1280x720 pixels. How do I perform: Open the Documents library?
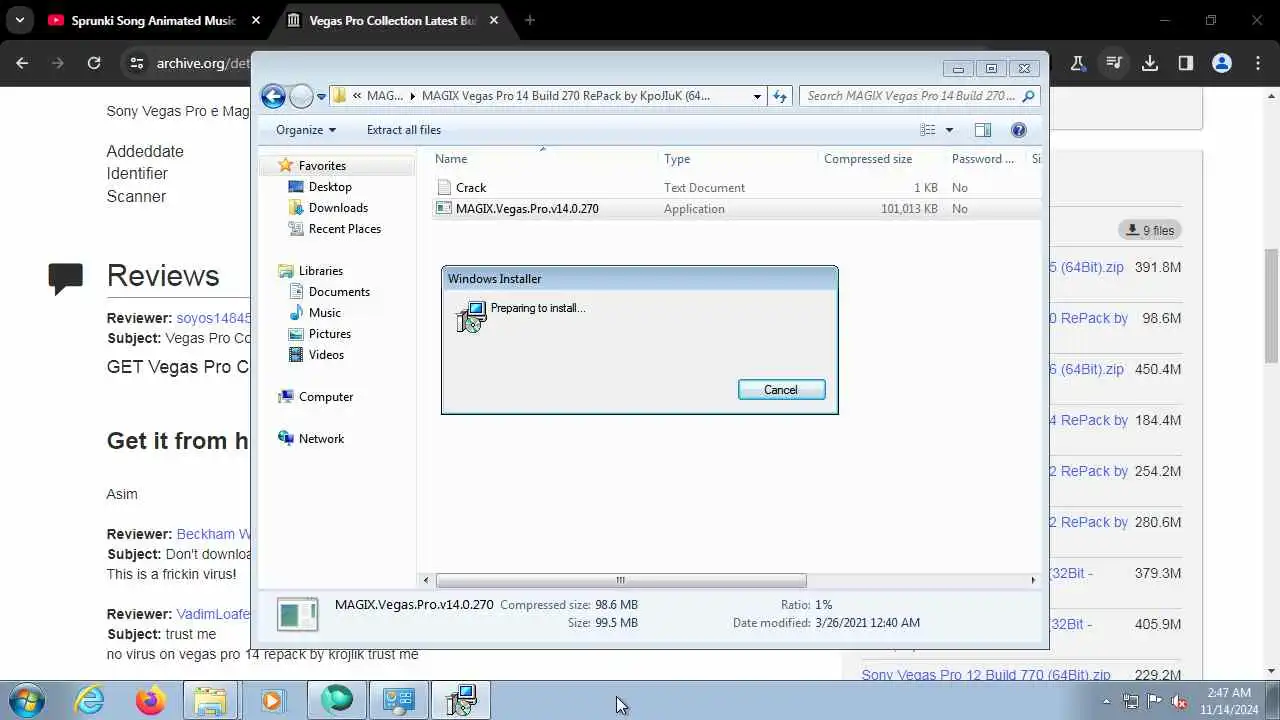pos(339,292)
